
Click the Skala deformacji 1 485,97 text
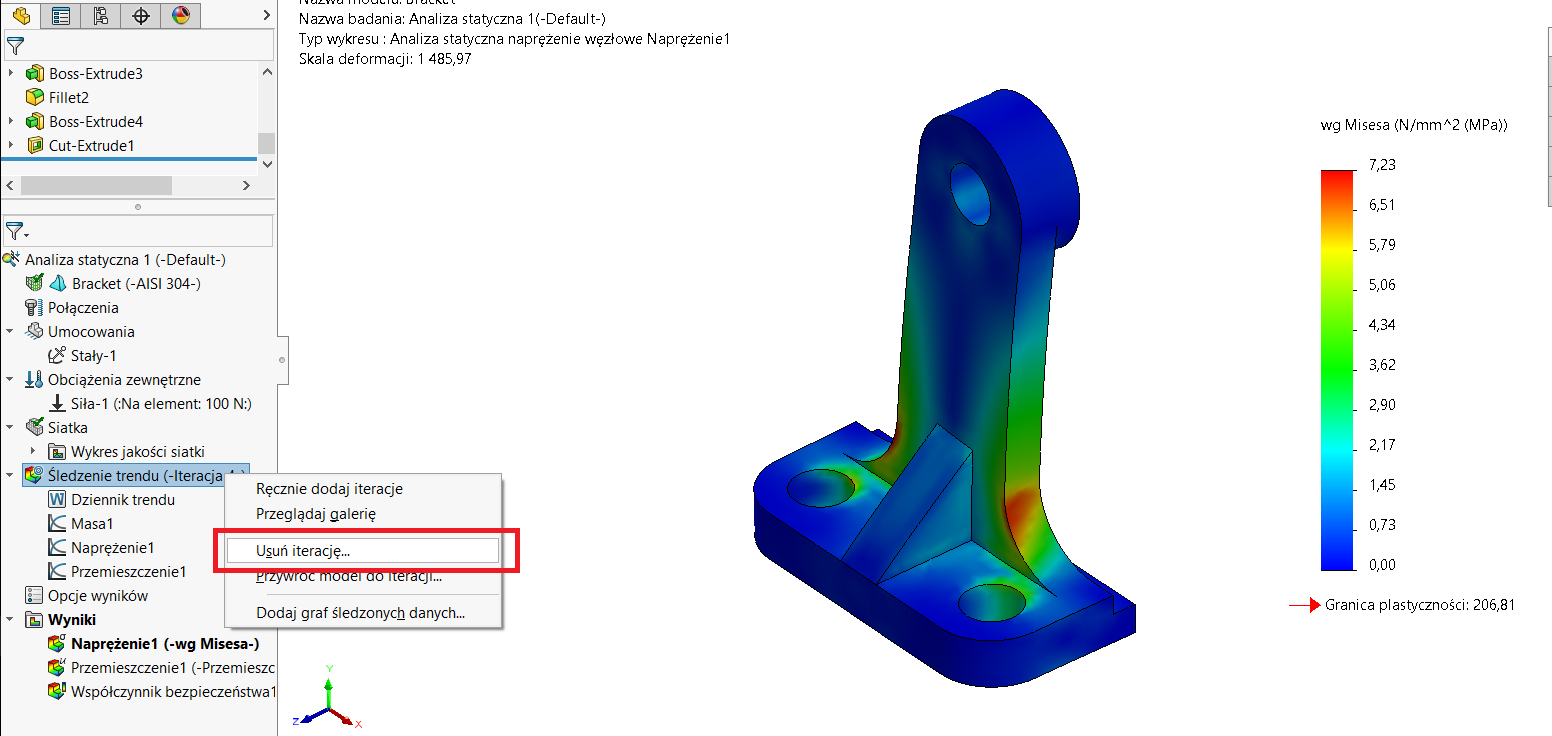point(385,59)
